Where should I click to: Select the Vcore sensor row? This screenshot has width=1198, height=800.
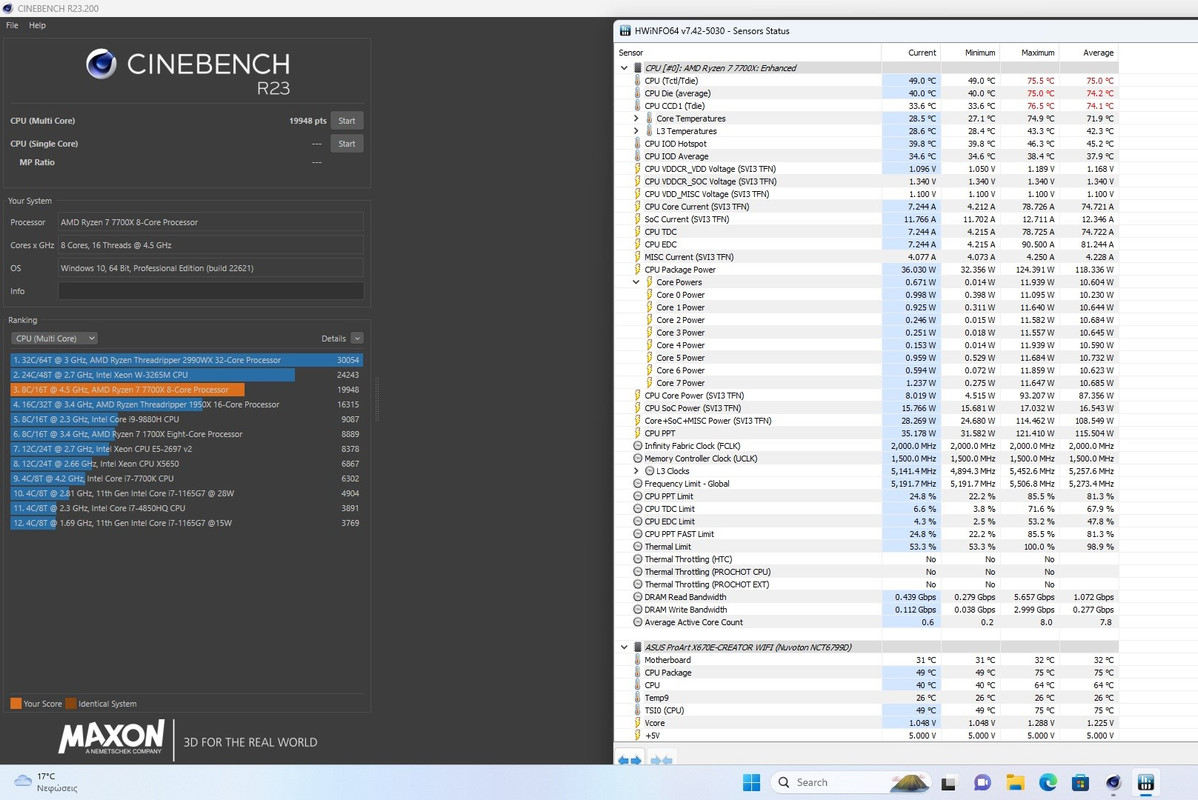point(867,723)
